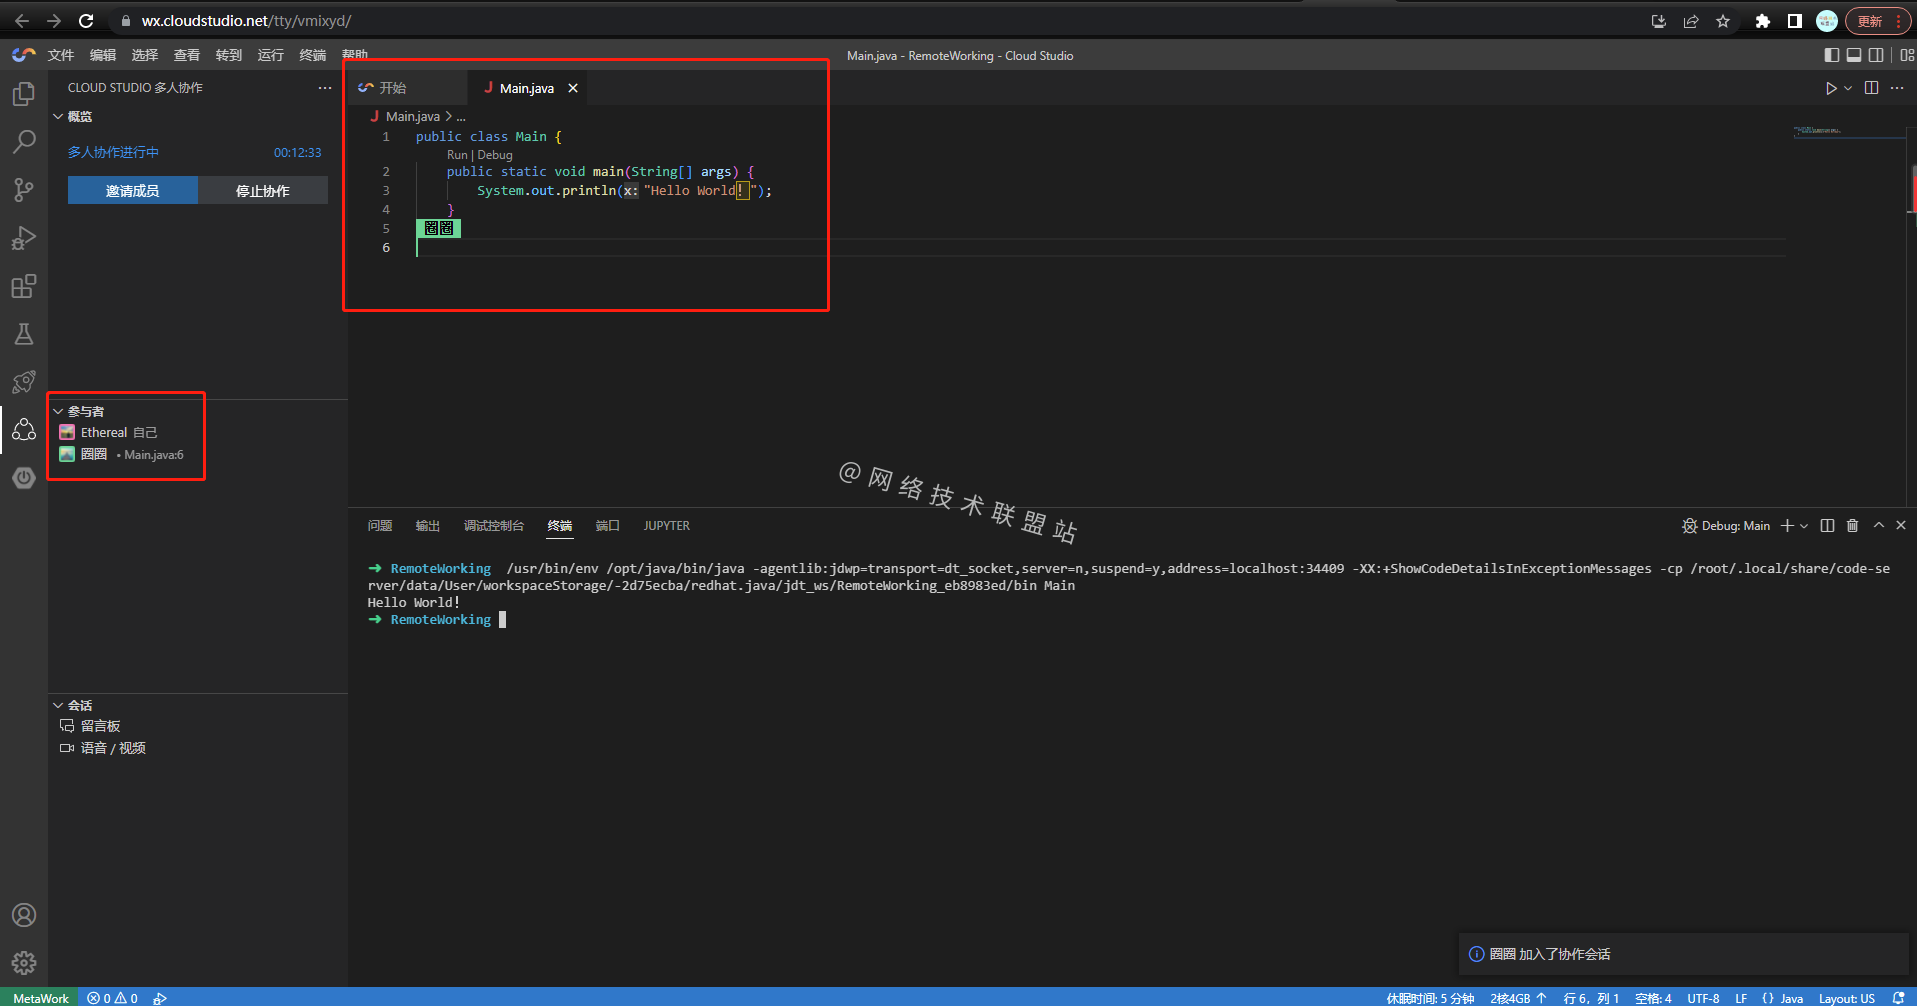The image size is (1917, 1006).
Task: Switch to the JUPYTER panel tab
Action: pos(667,525)
